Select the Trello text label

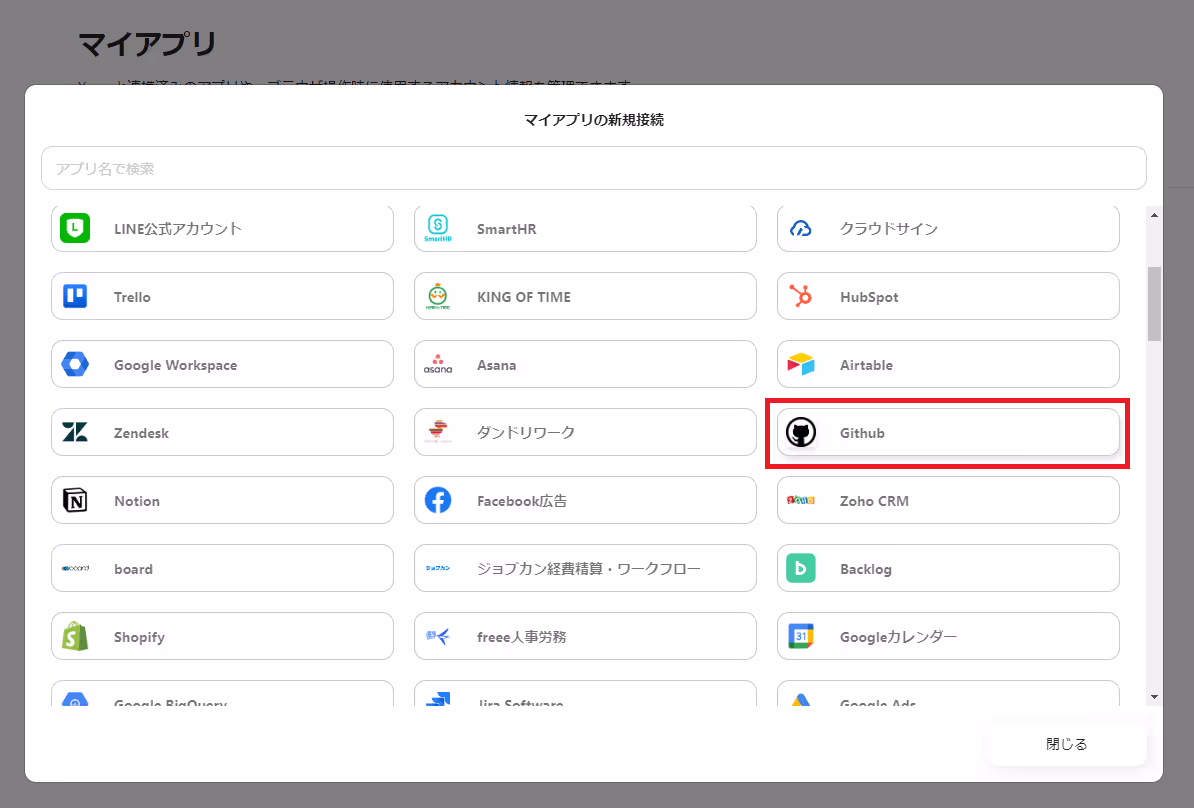click(x=132, y=297)
